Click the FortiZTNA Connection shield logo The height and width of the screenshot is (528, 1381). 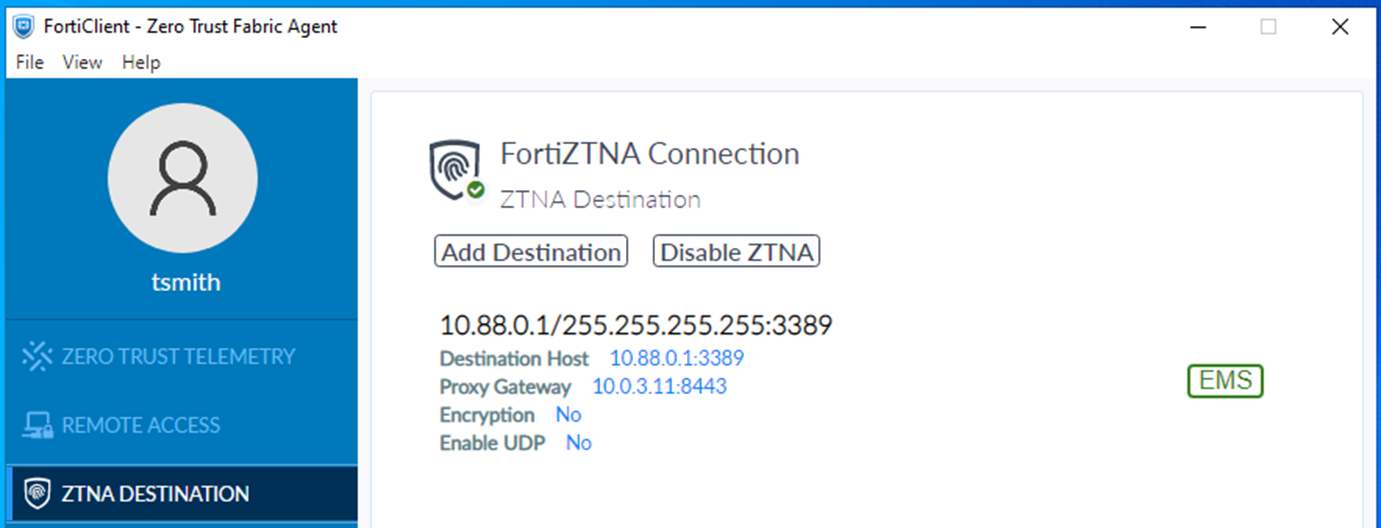point(452,169)
